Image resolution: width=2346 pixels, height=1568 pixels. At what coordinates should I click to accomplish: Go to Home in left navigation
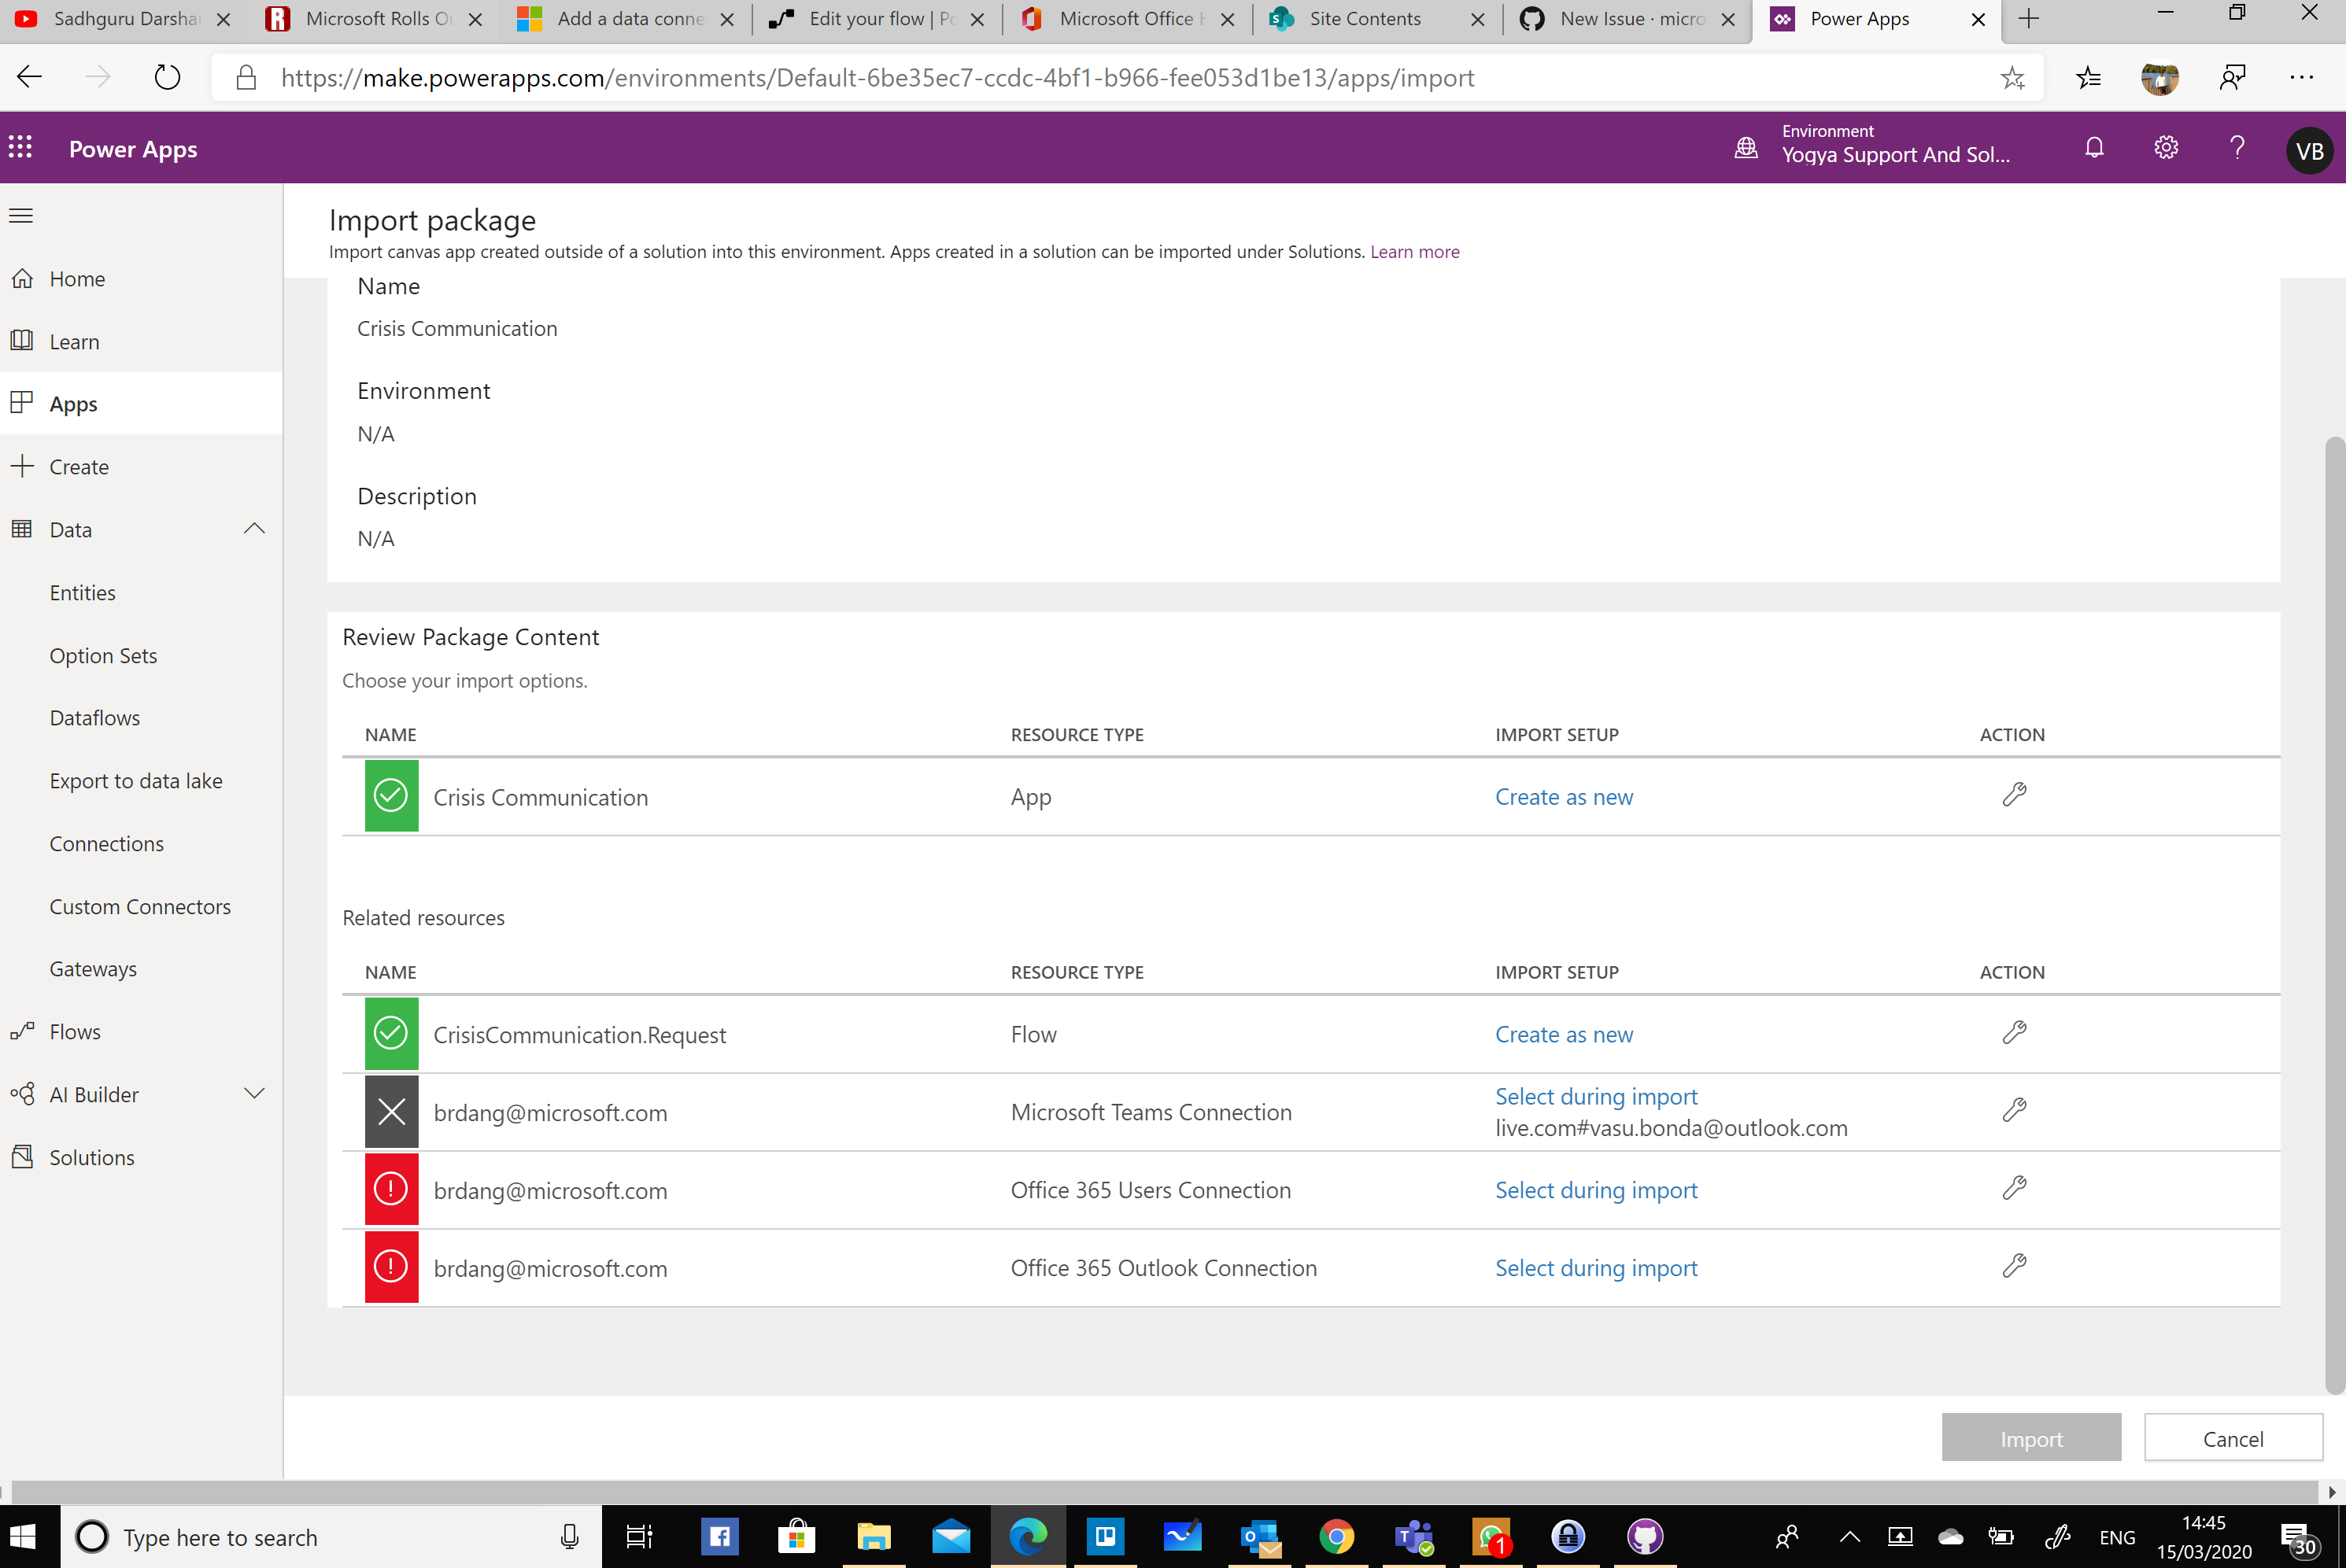pyautogui.click(x=141, y=279)
